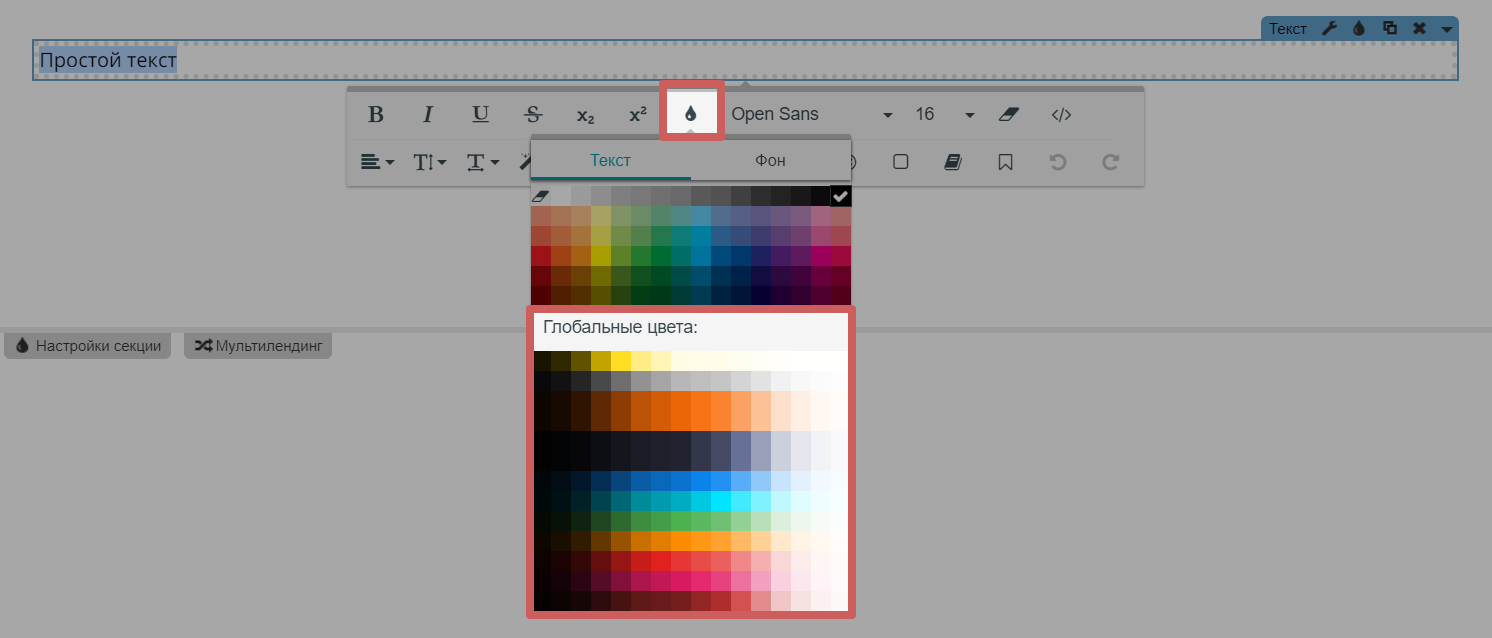Pick the black swatch with checkmark

pyautogui.click(x=841, y=196)
